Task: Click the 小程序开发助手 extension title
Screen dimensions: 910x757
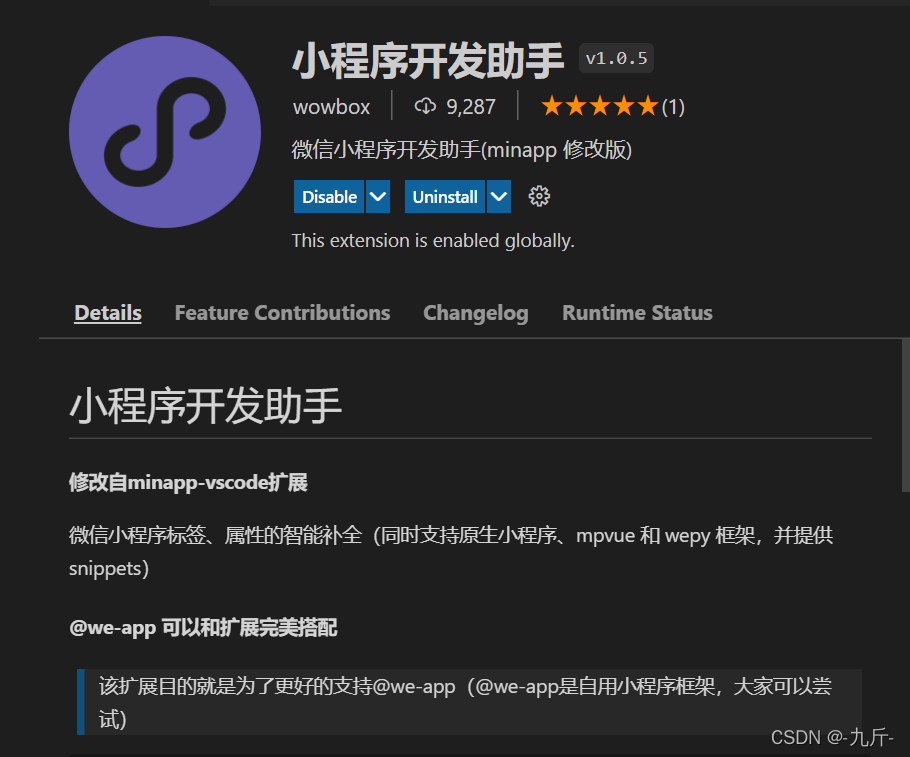Action: pyautogui.click(x=428, y=60)
